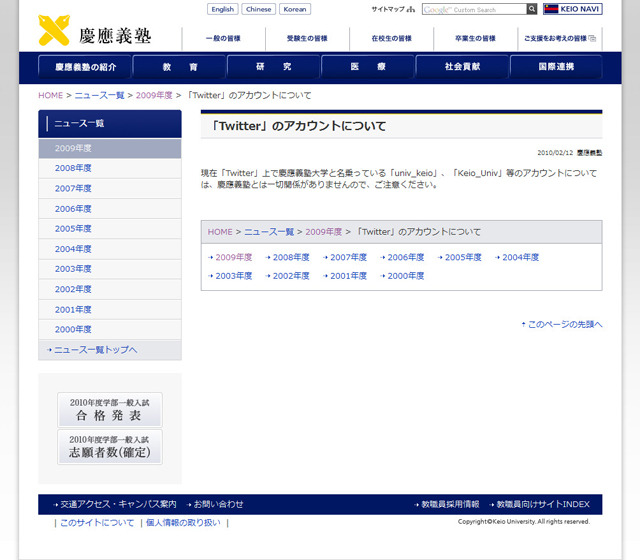Open 受験生の皆様 tab
Screen dimensions: 640x560
(x=307, y=38)
